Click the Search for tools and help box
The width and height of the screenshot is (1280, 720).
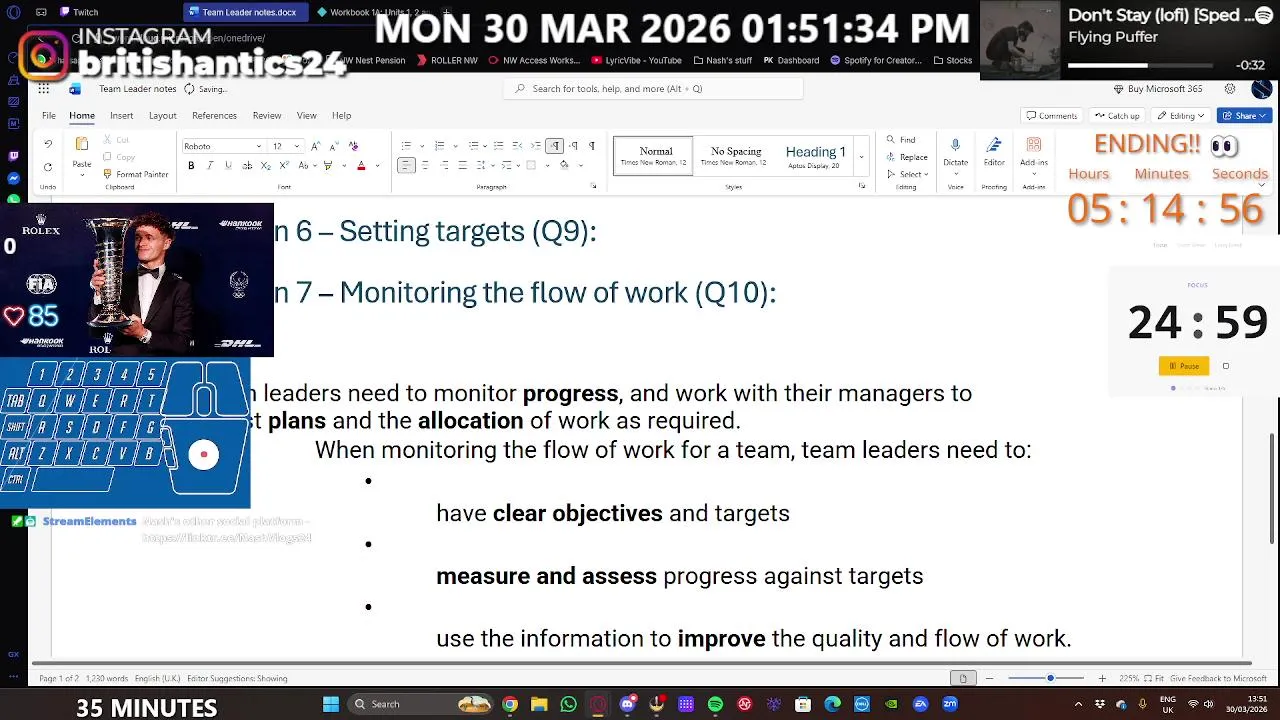pos(653,88)
